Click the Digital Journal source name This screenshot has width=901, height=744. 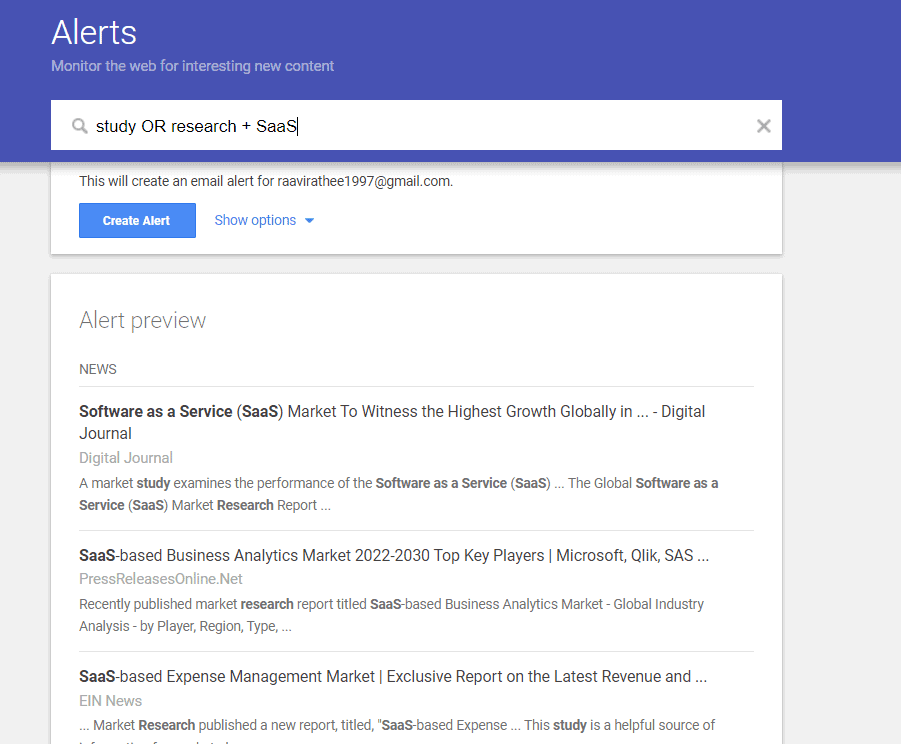[126, 458]
